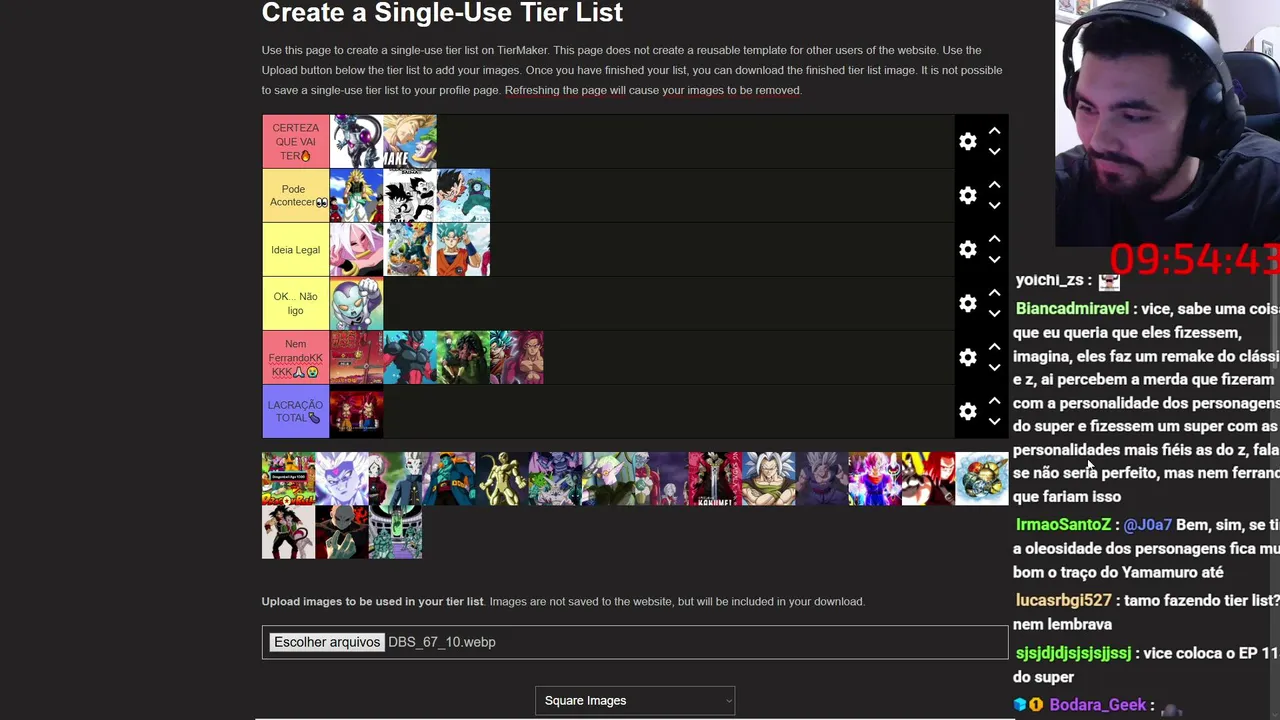Open settings gear for CERTEZA QUE VAI TER row
Screen dimensions: 1280x720
coord(967,142)
